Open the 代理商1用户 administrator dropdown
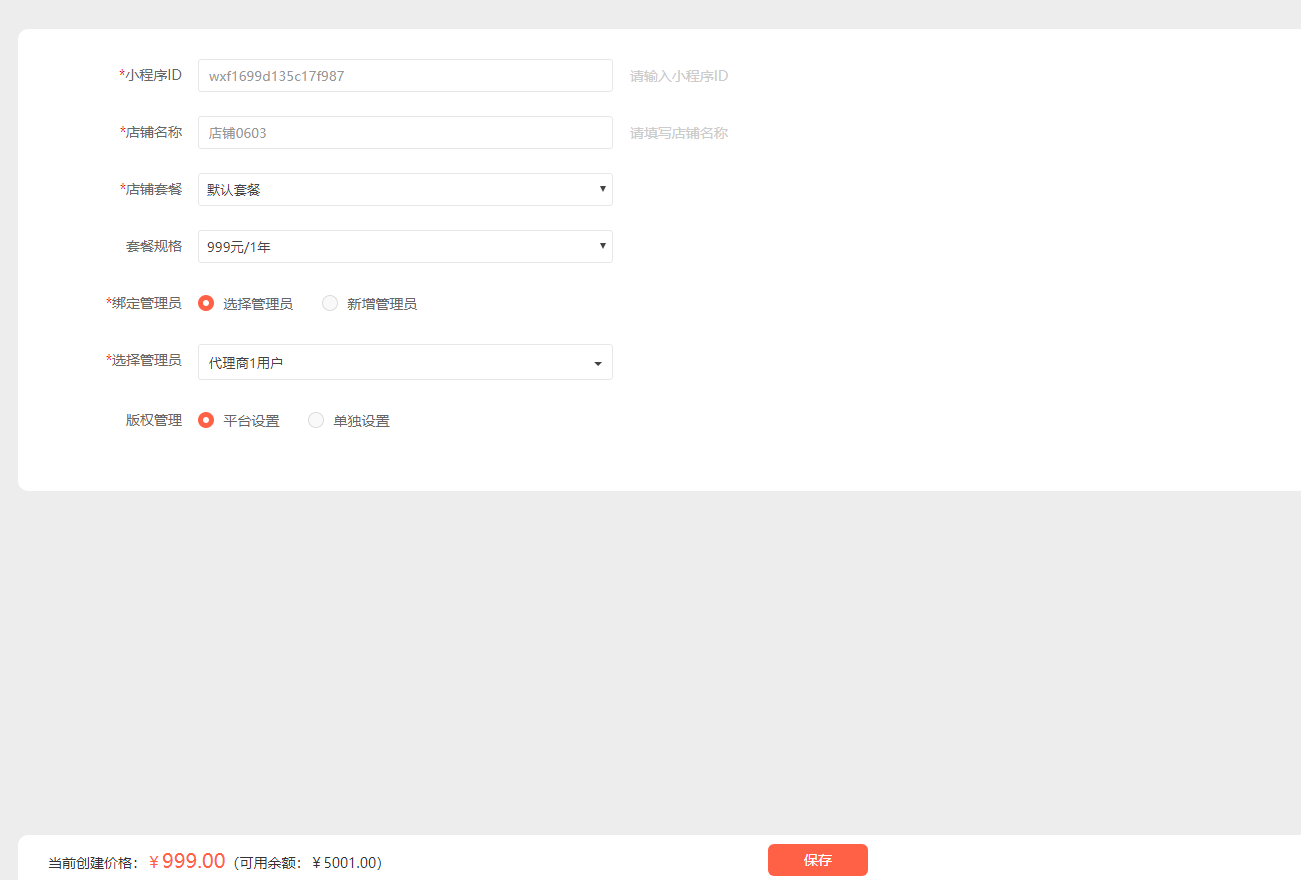Image resolution: width=1301 pixels, height=880 pixels. pyautogui.click(x=400, y=362)
